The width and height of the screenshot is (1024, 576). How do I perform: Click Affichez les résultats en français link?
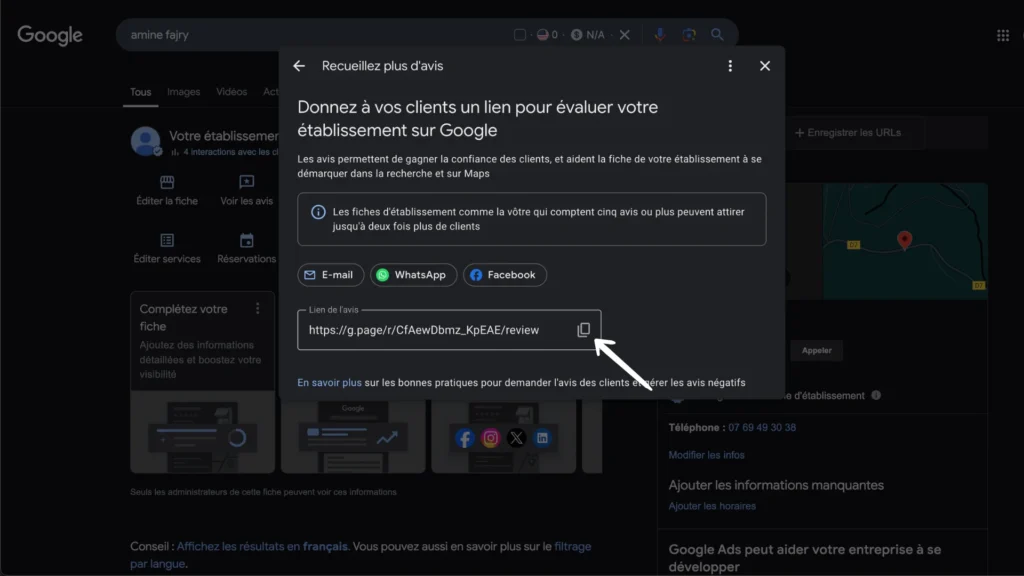262,547
